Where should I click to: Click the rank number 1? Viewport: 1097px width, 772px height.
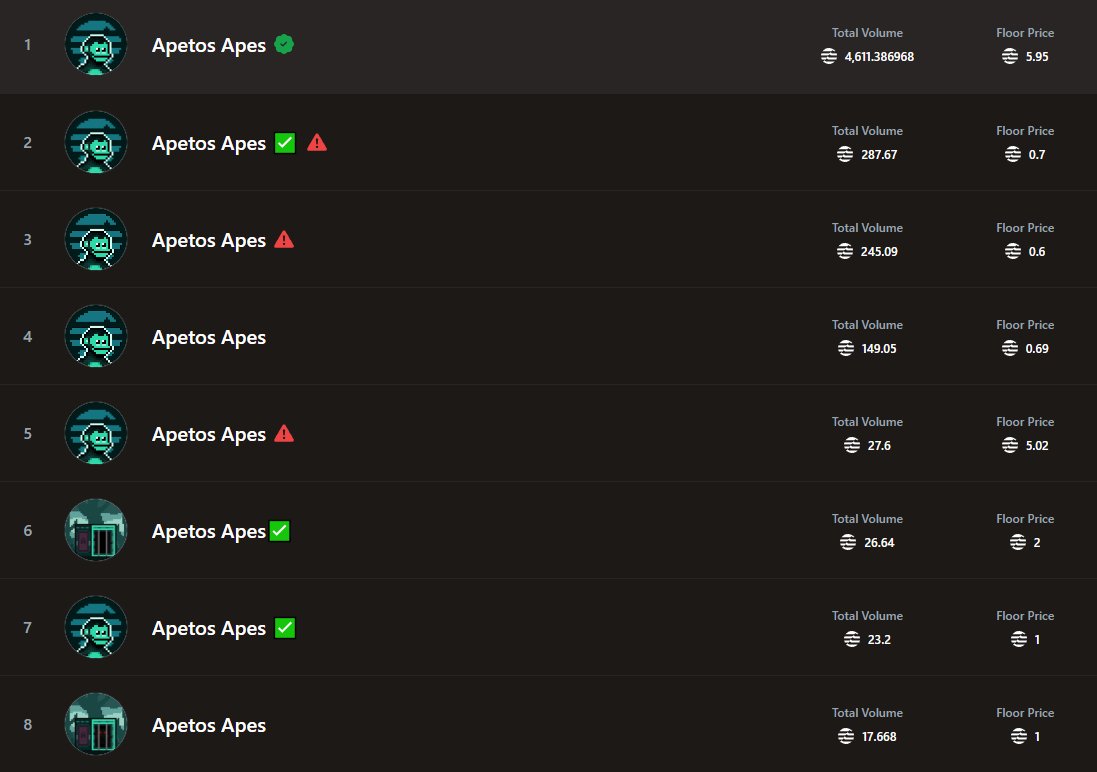[x=27, y=45]
